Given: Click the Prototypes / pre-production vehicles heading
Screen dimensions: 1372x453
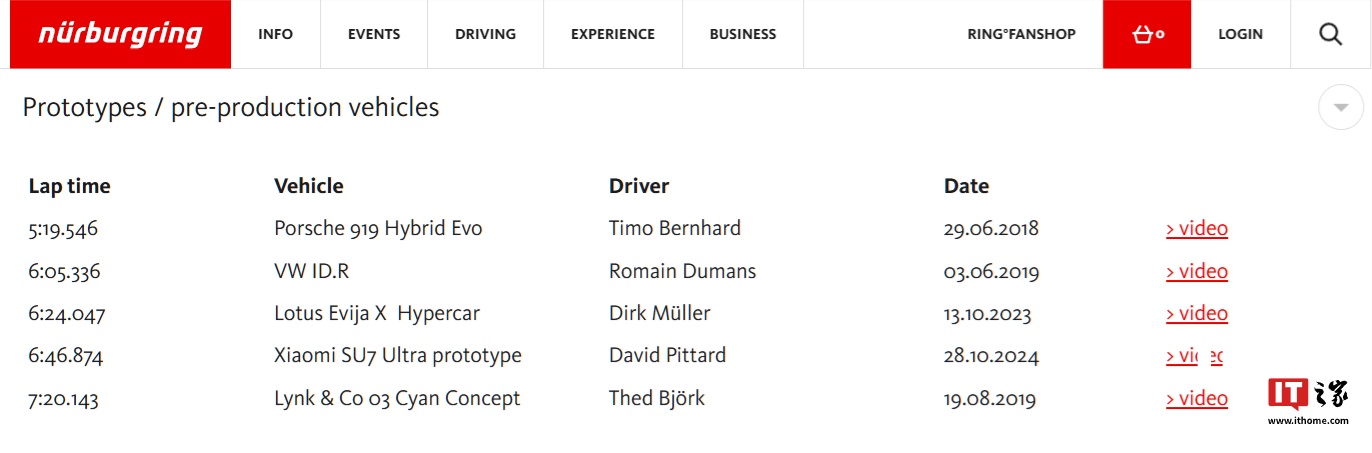Looking at the screenshot, I should (x=231, y=108).
